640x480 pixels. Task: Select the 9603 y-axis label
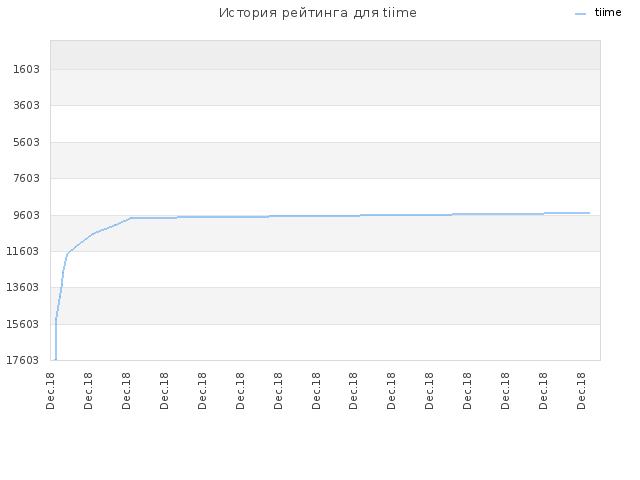pos(27,215)
